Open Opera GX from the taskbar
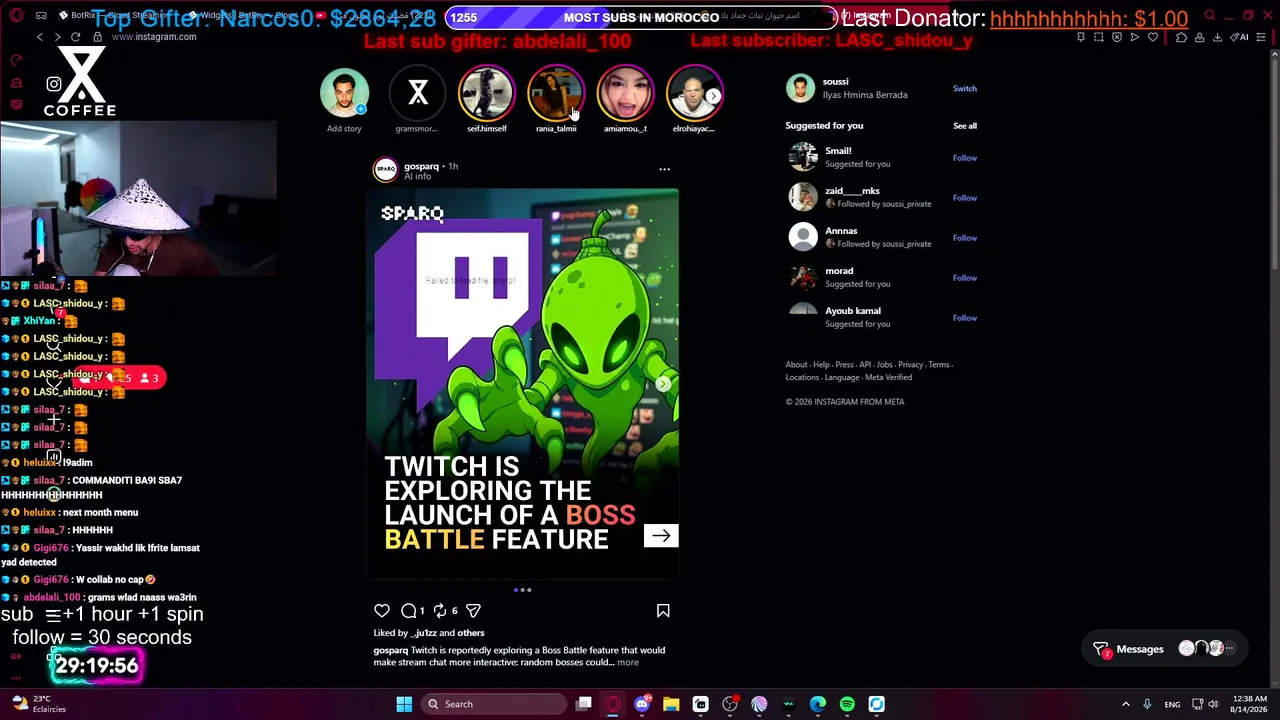The height and width of the screenshot is (720, 1280). 613,704
